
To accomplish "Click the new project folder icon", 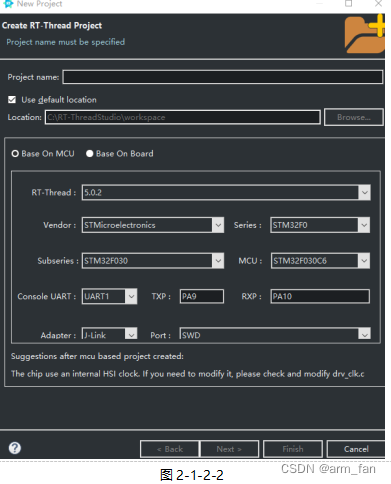I will [364, 34].
